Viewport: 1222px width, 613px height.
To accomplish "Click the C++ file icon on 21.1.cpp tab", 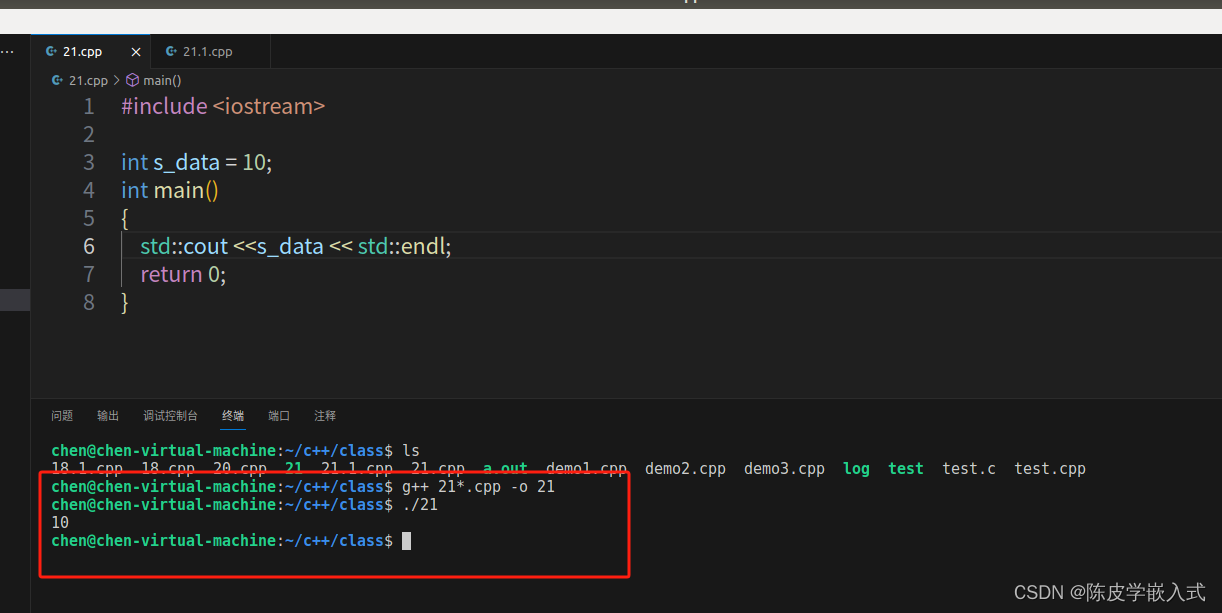I will (x=170, y=51).
